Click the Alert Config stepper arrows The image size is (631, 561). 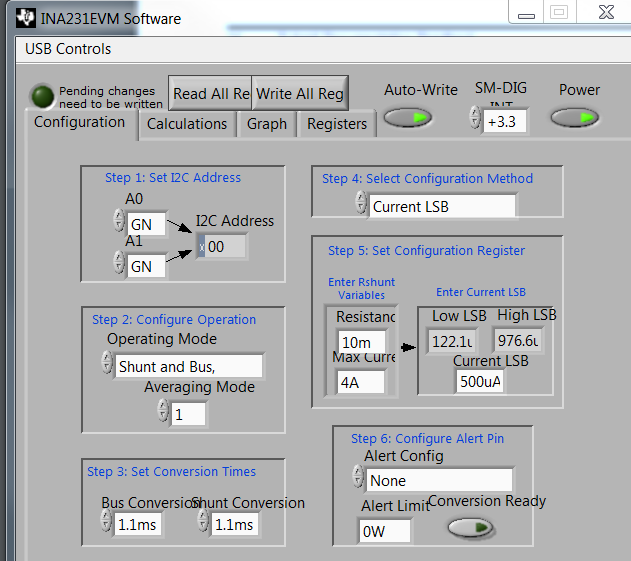coord(358,476)
